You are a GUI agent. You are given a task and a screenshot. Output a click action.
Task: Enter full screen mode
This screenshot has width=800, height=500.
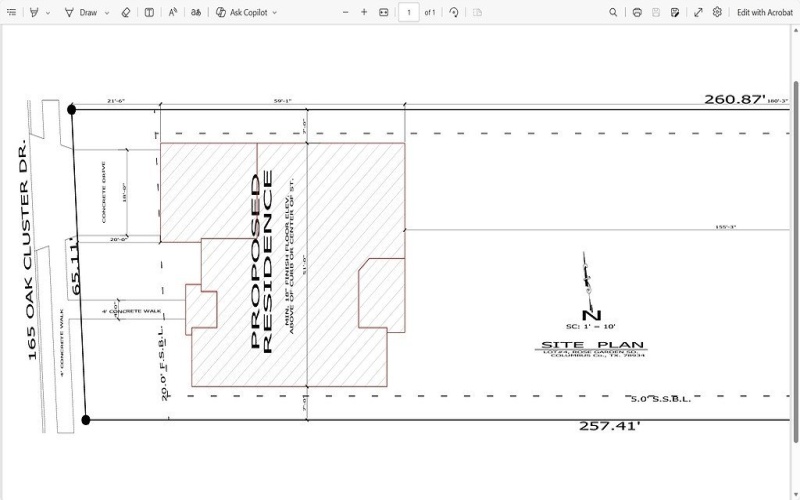(698, 12)
